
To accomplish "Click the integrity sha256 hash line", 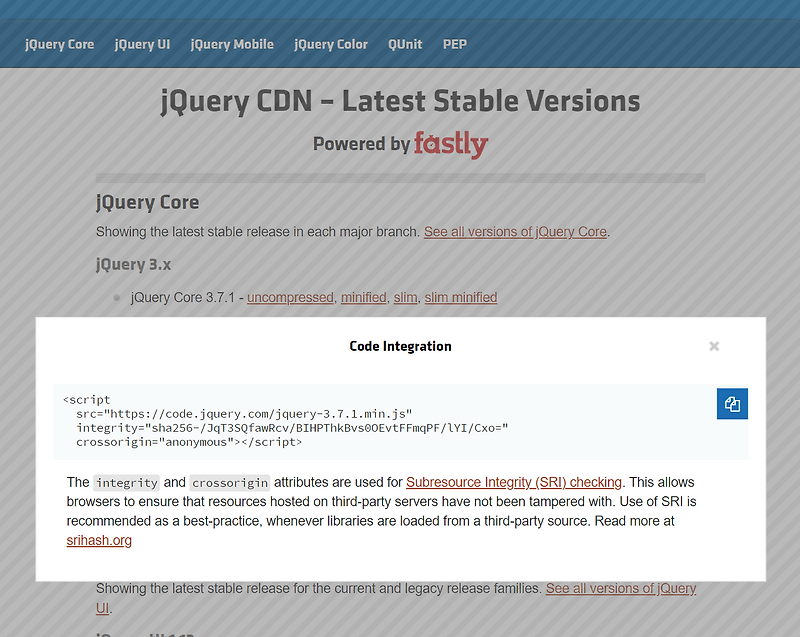I will 292,428.
